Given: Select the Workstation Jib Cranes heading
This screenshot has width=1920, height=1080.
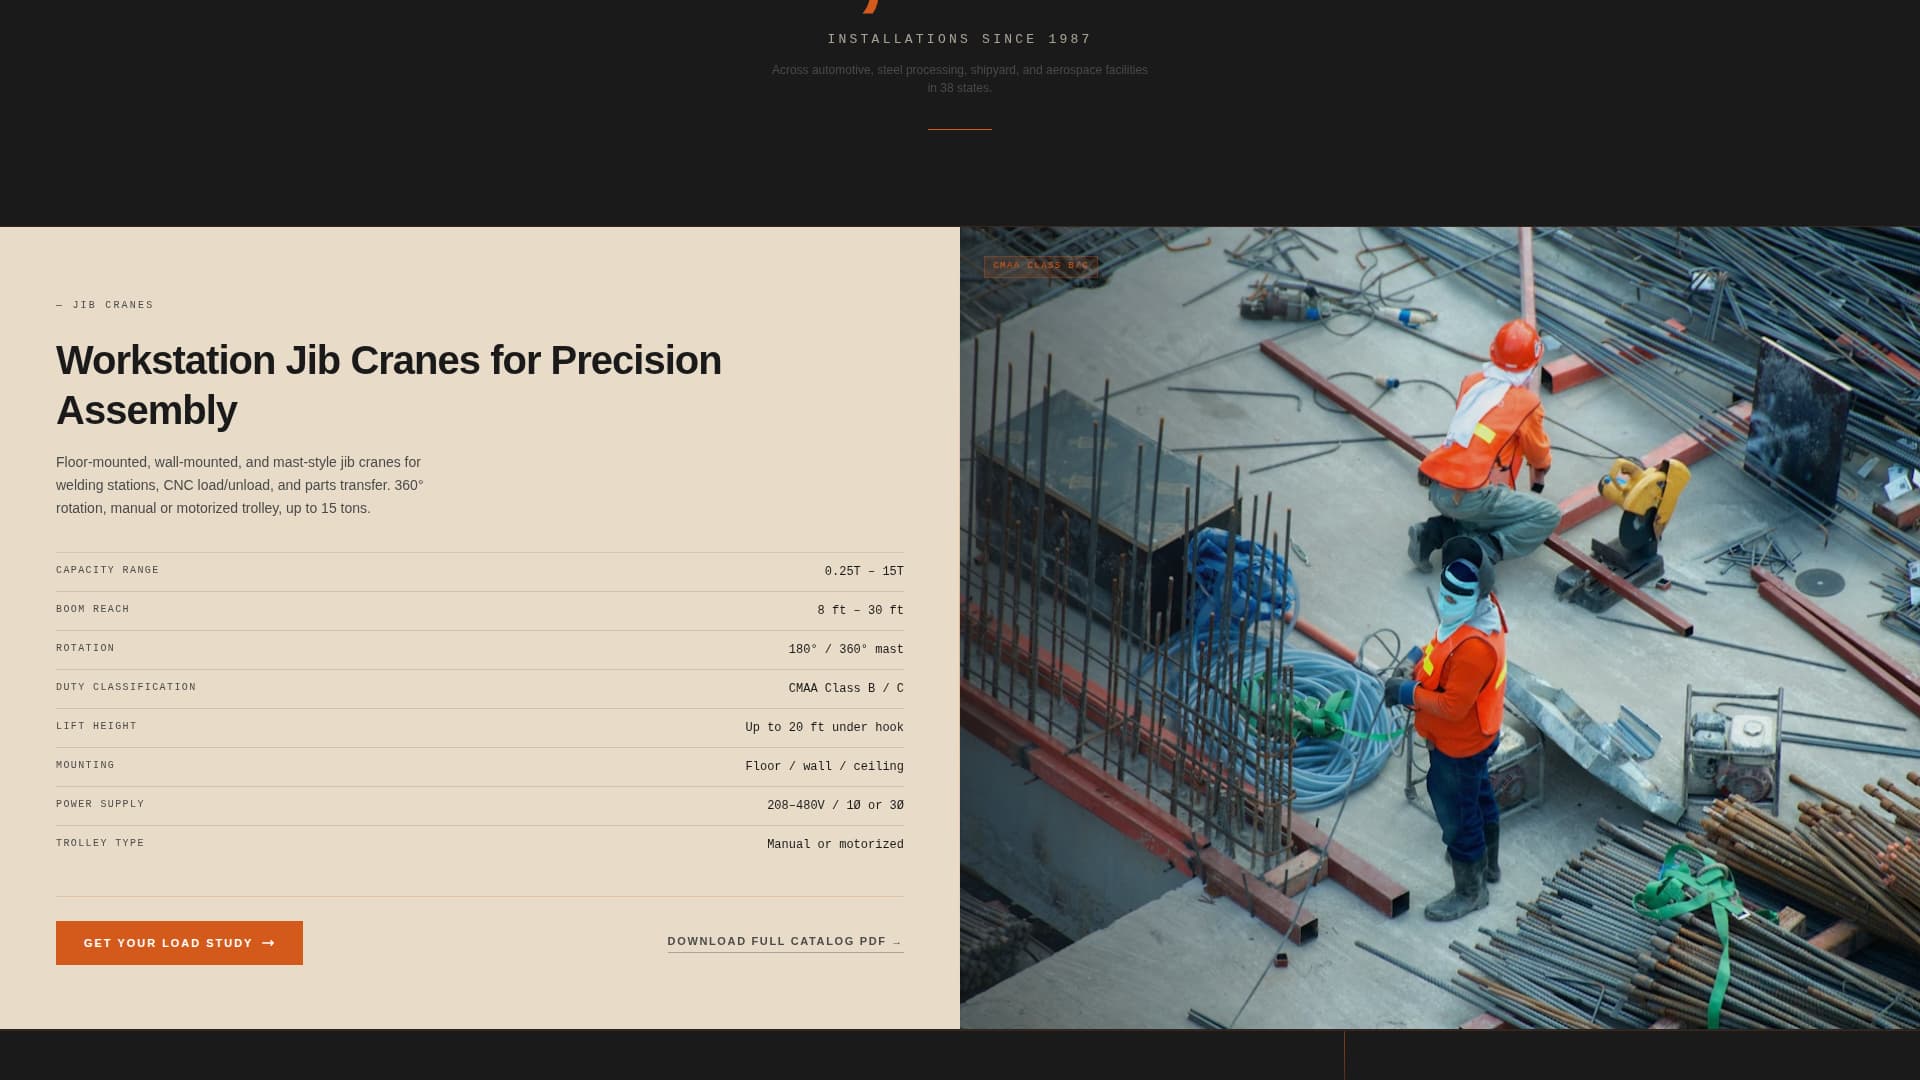Looking at the screenshot, I should pos(388,384).
